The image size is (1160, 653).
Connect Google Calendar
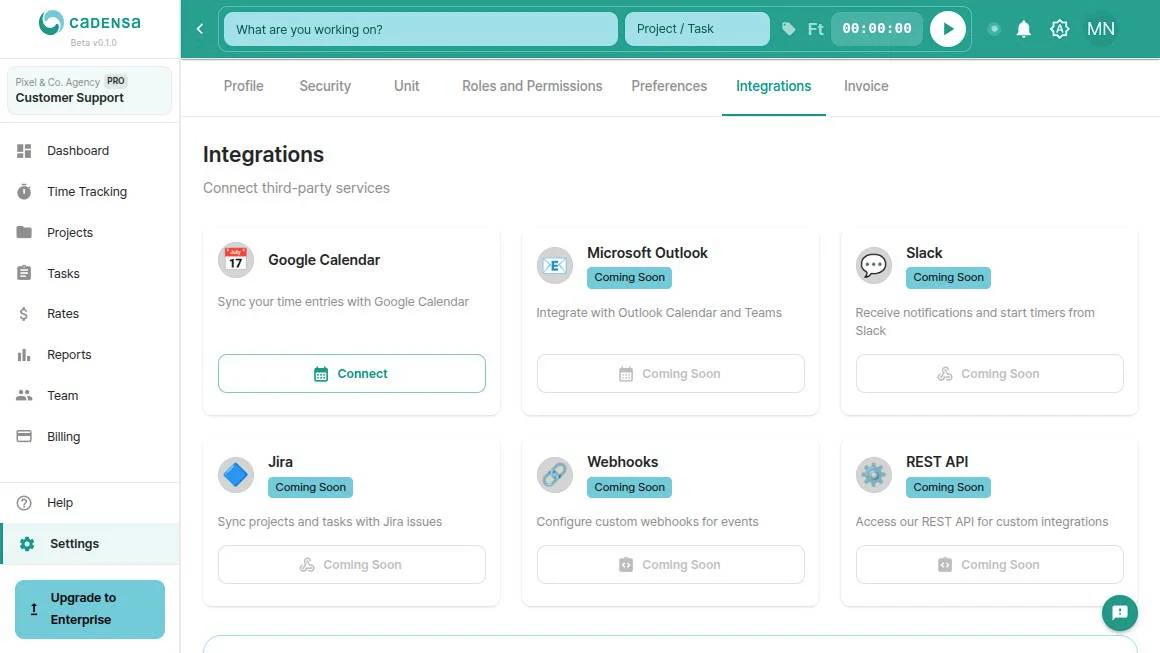[x=351, y=373]
